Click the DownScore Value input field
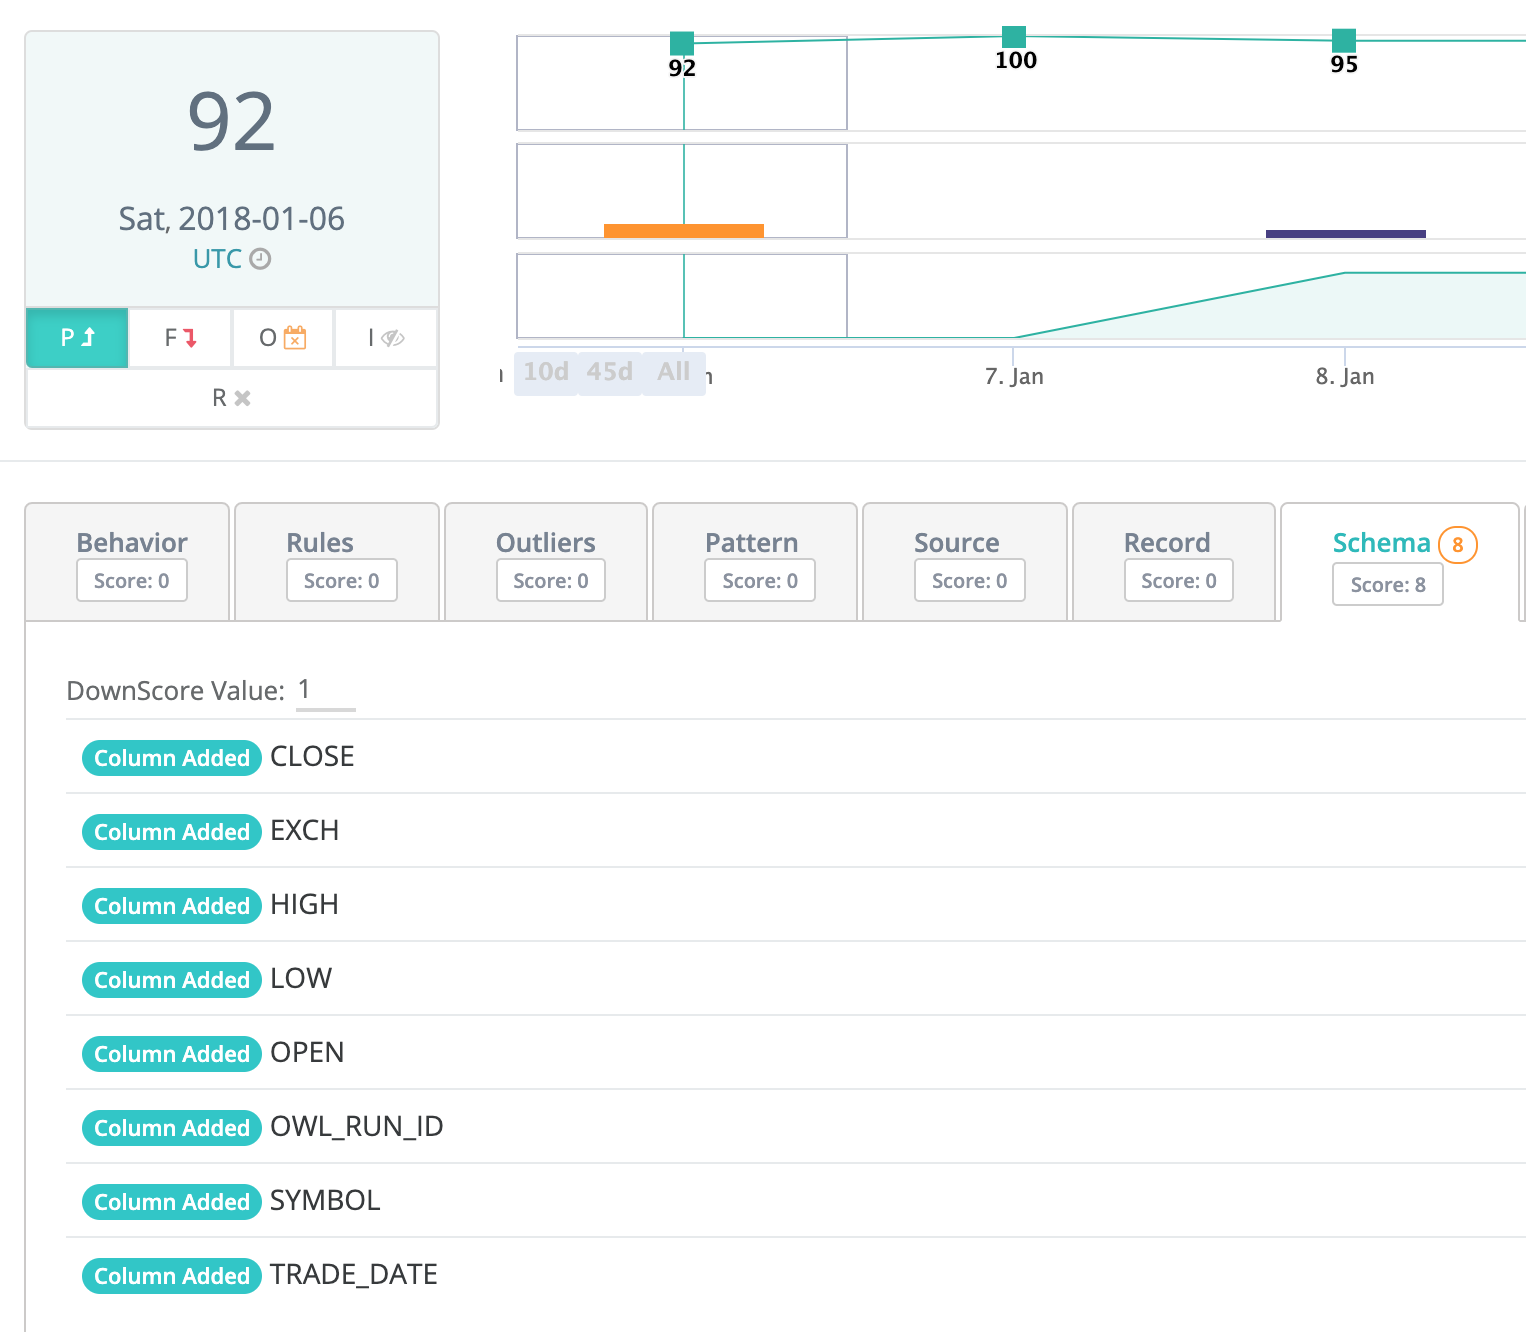 tap(325, 690)
